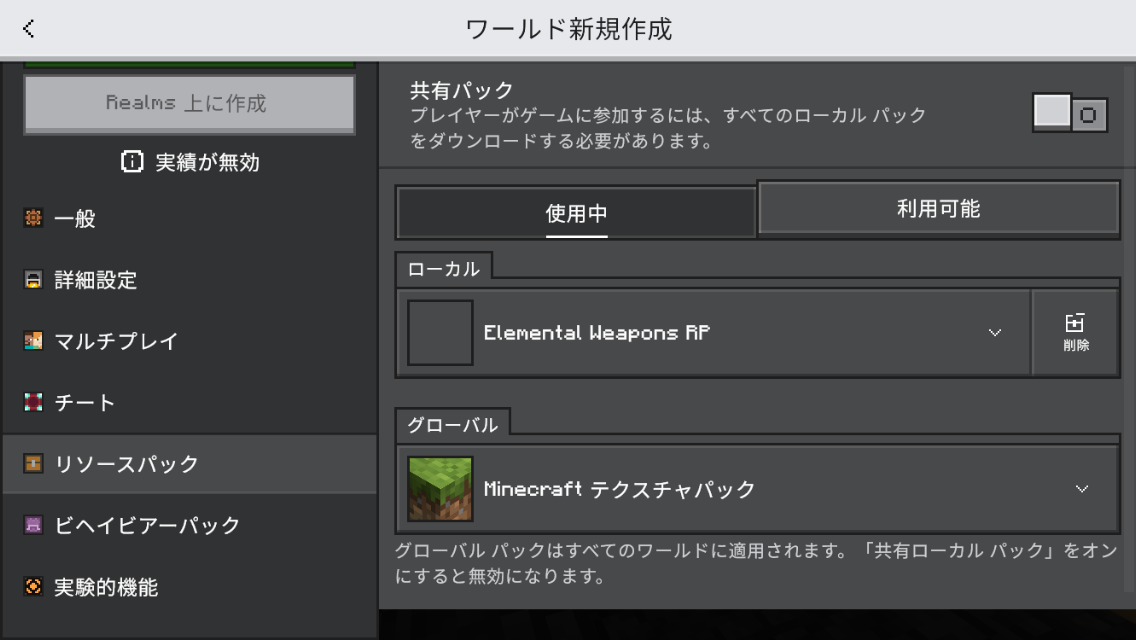
Task: Click the ビヘイビアーパック icon
Action: [x=33, y=525]
